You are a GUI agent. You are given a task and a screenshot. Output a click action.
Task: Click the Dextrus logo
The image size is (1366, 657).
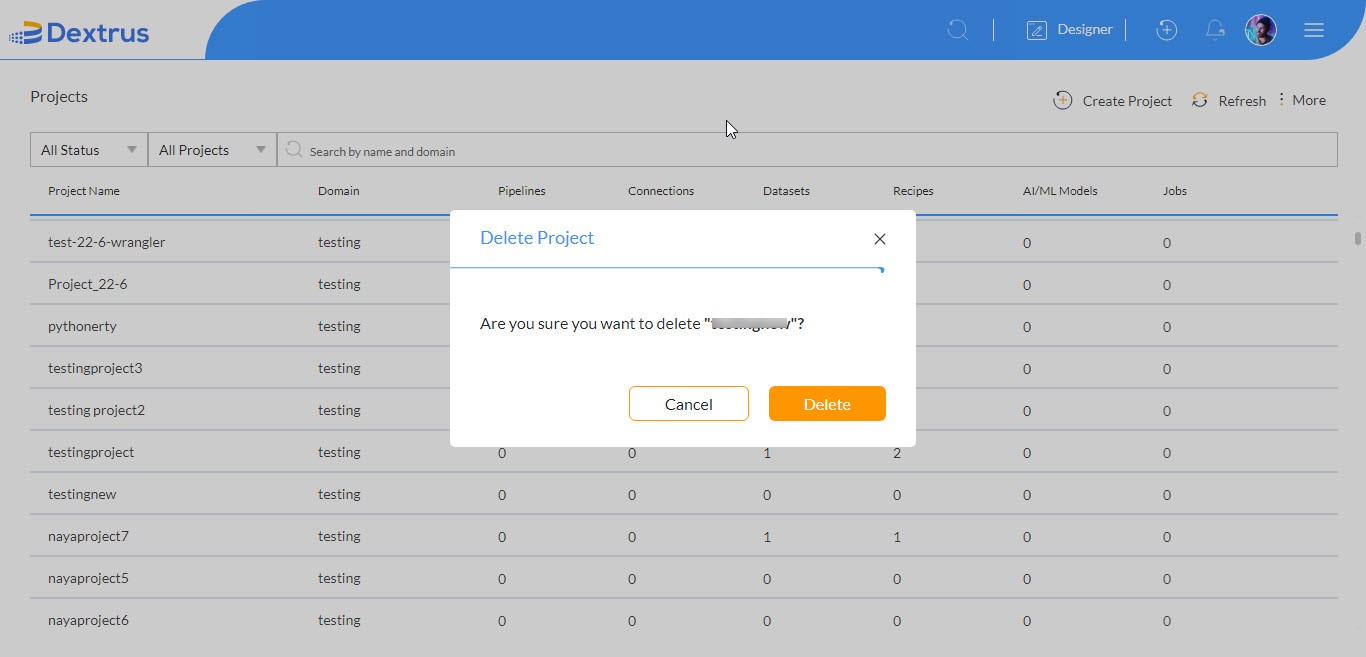(79, 33)
